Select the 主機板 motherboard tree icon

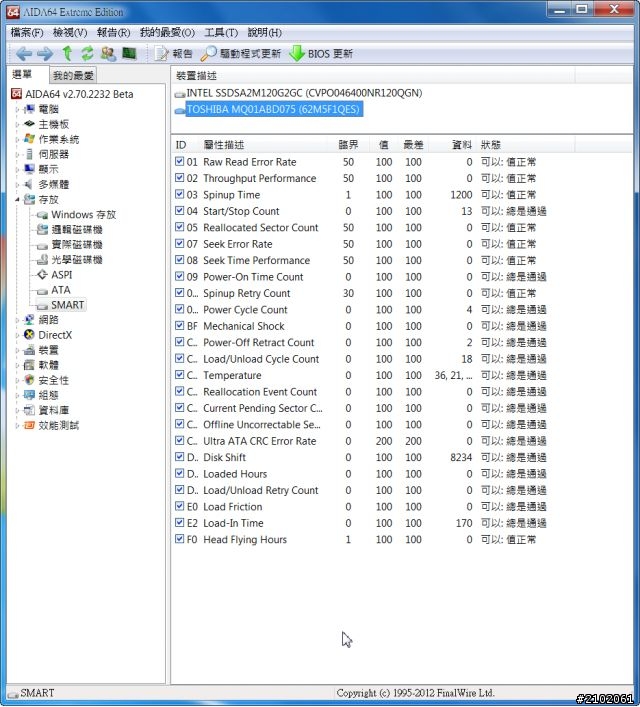[x=29, y=124]
